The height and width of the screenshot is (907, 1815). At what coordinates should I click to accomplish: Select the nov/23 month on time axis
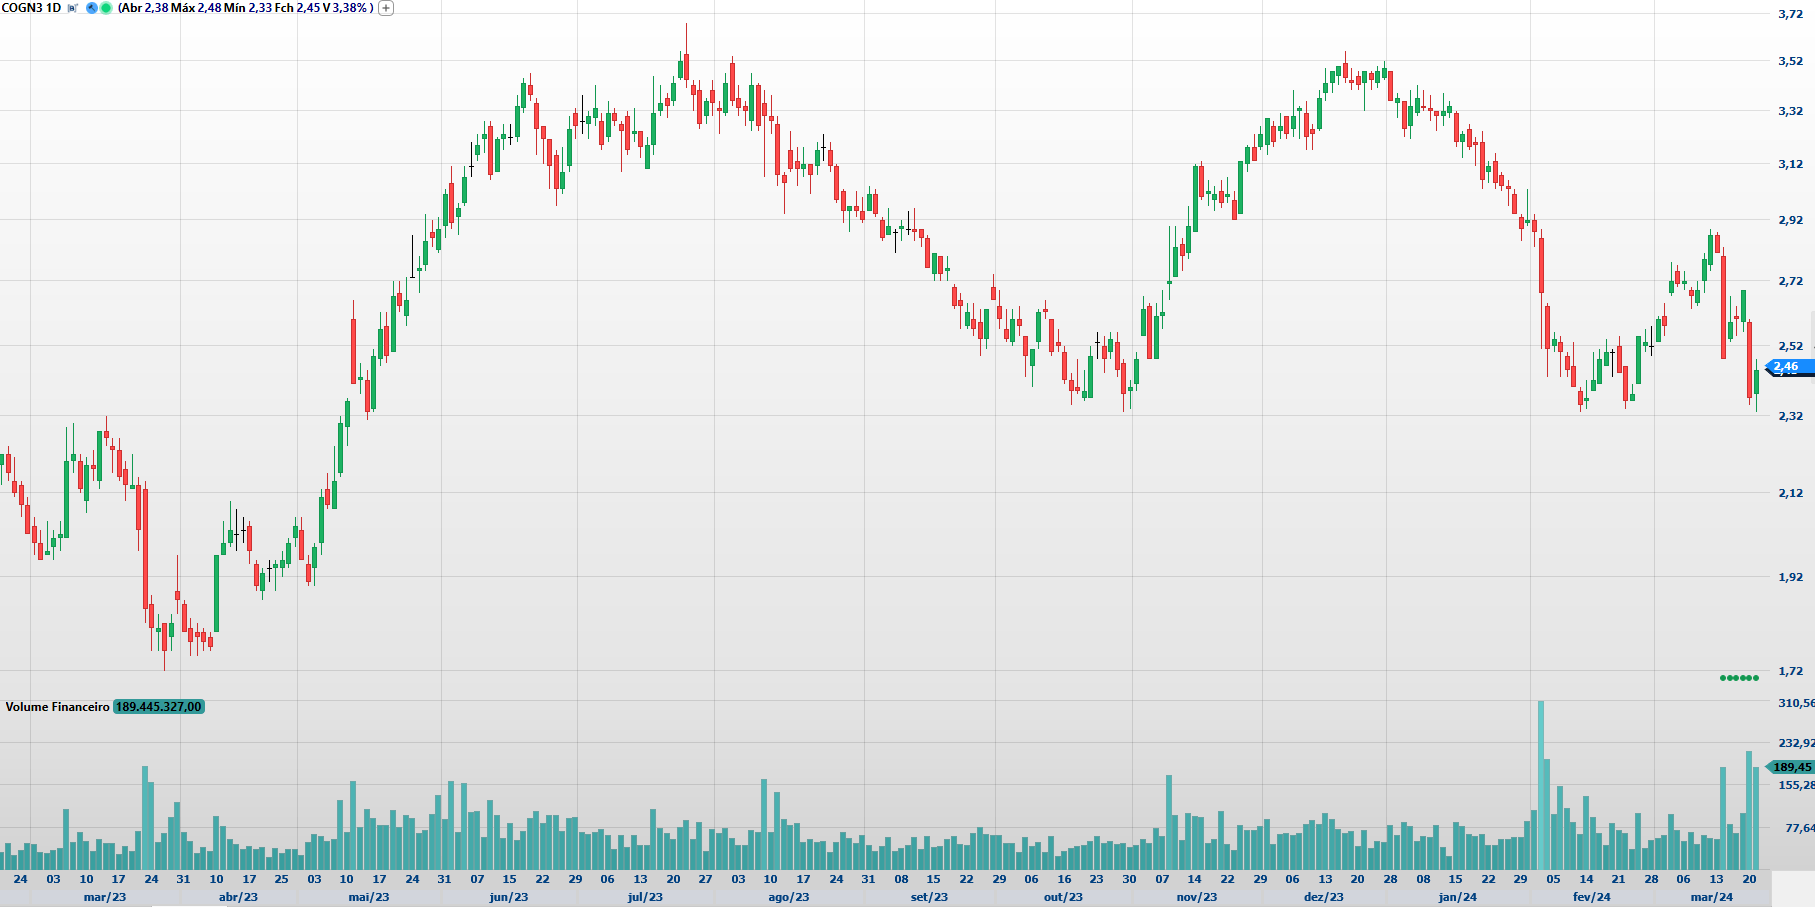pos(1197,897)
